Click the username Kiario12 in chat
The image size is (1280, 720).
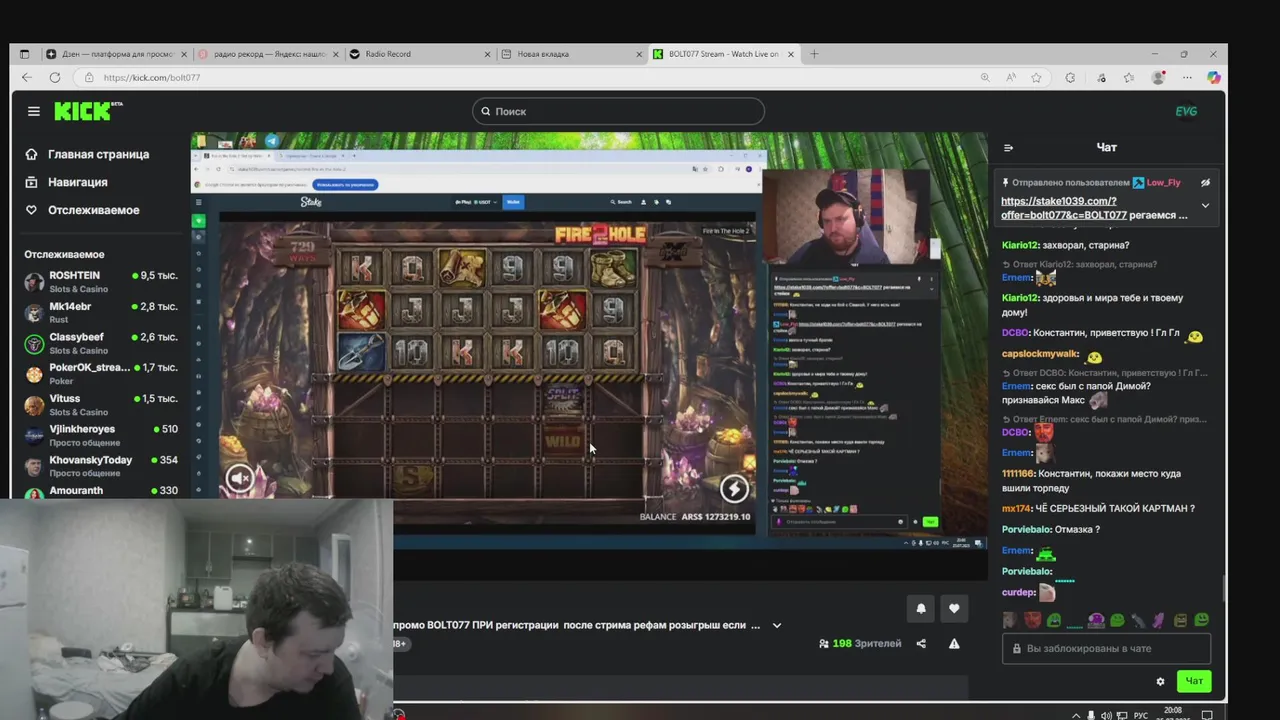(x=1020, y=245)
